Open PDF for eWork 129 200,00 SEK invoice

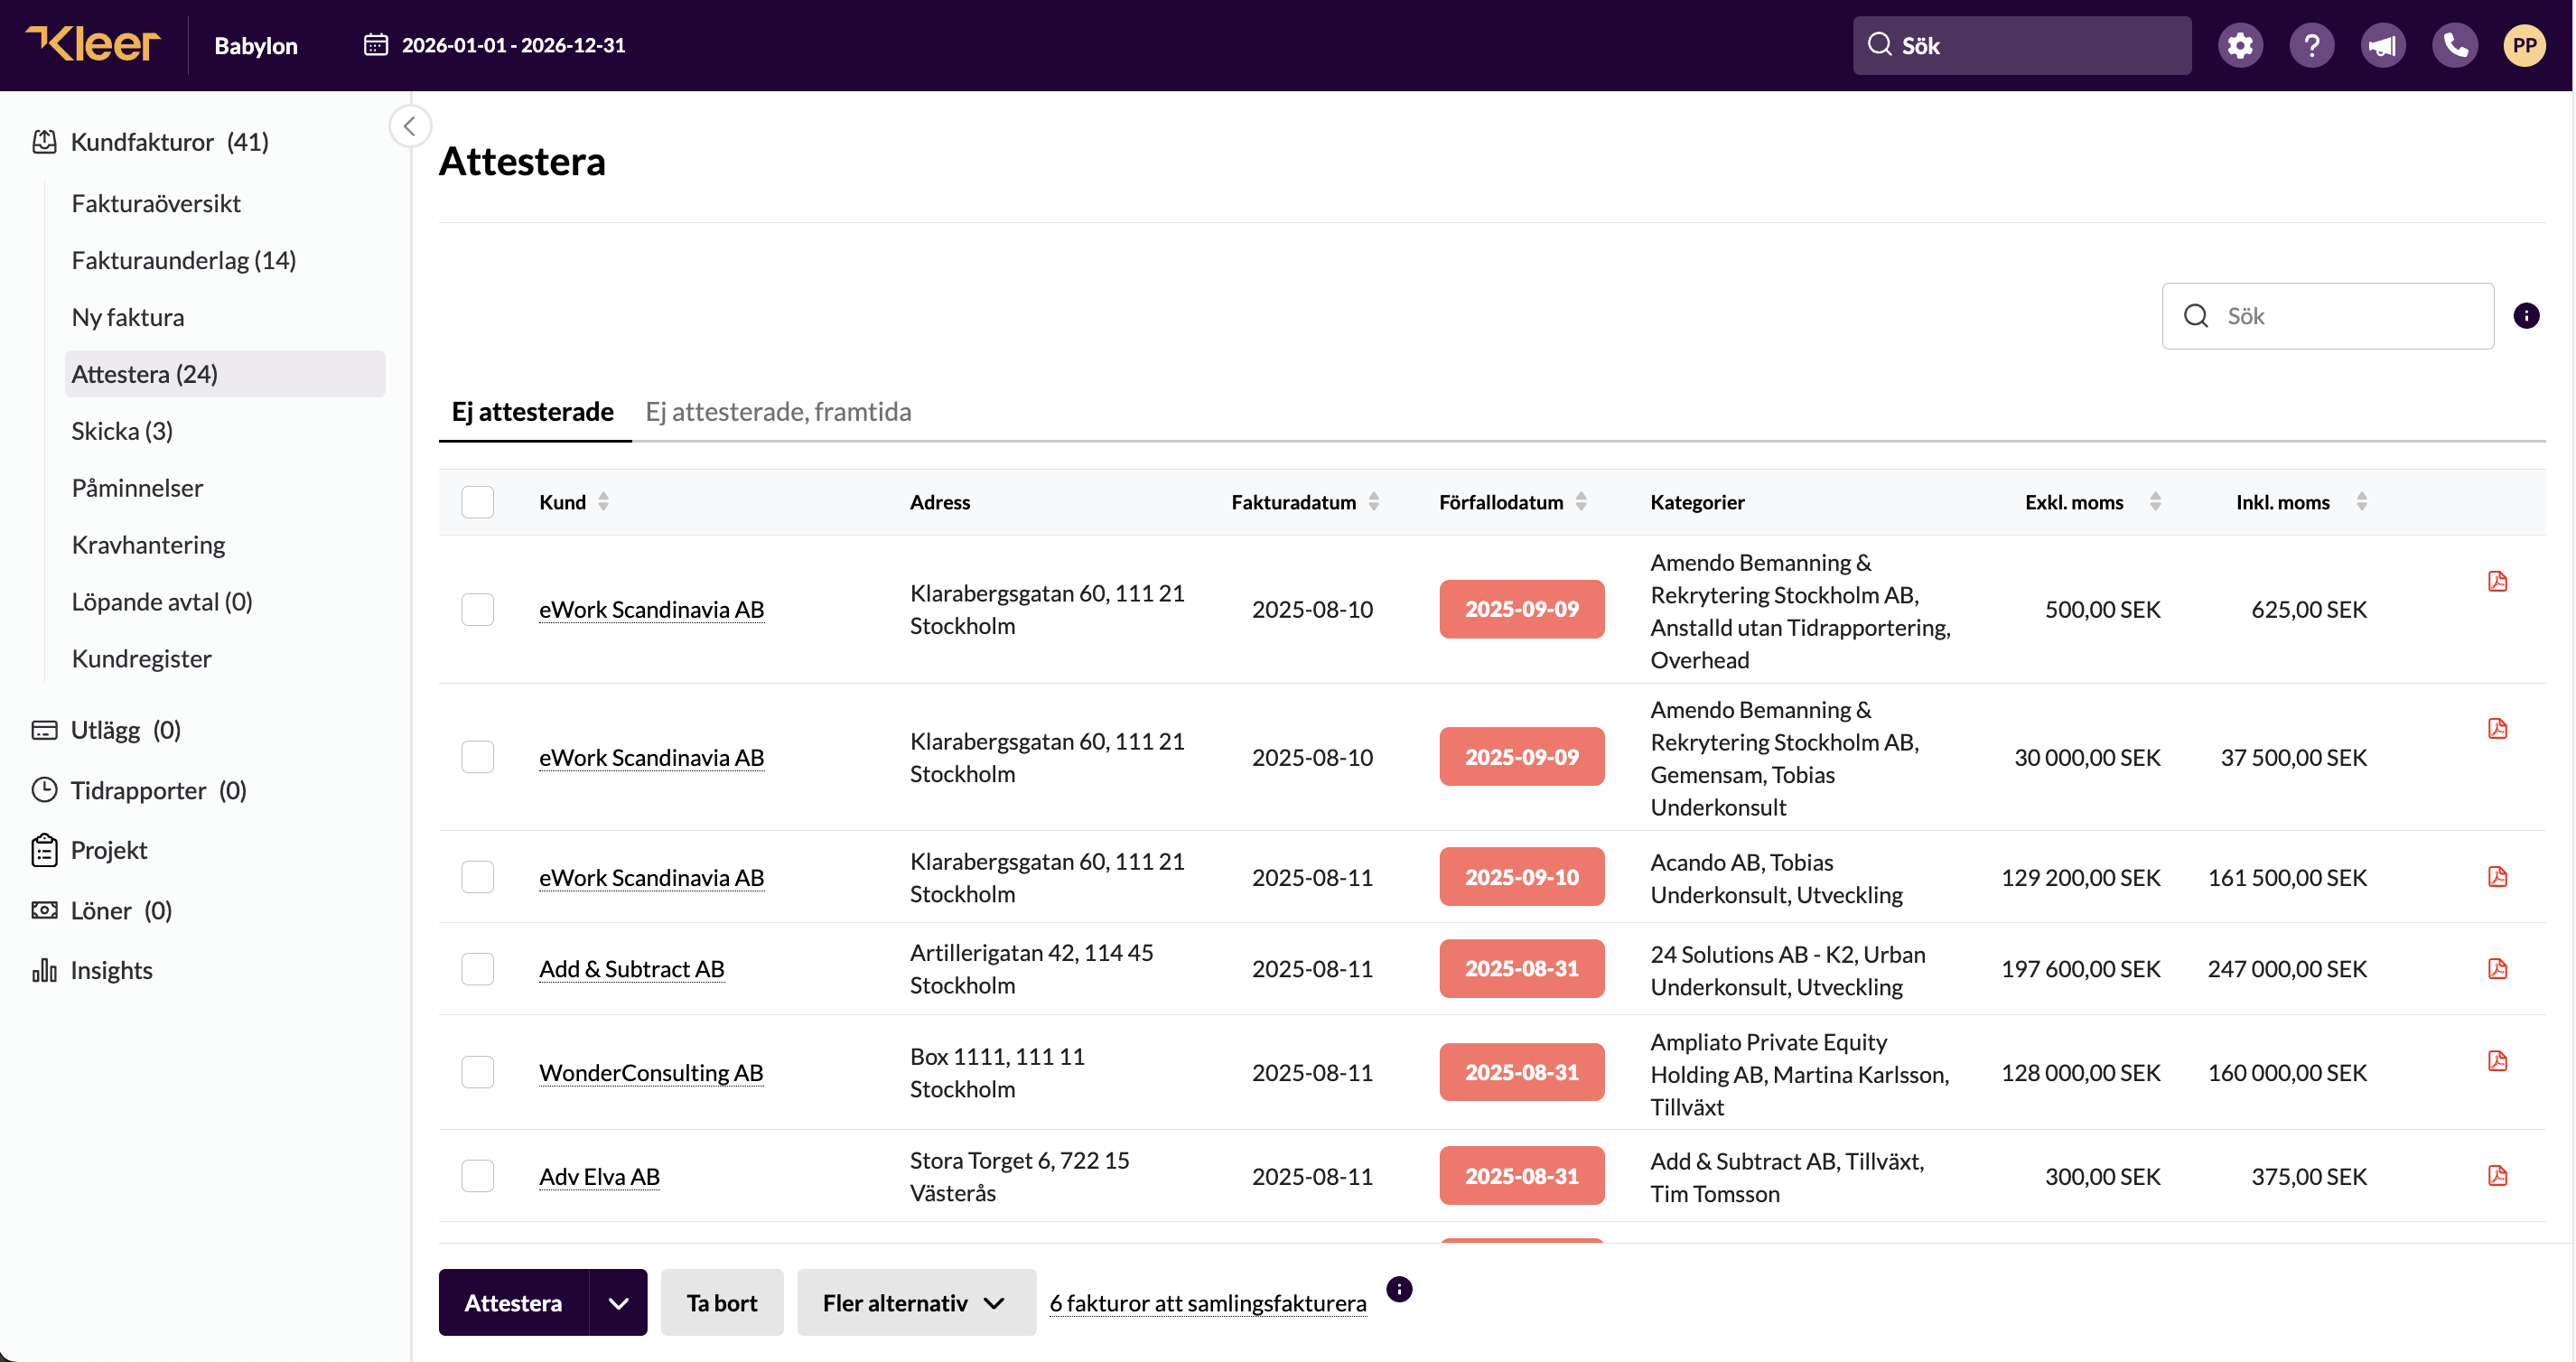coord(2497,876)
